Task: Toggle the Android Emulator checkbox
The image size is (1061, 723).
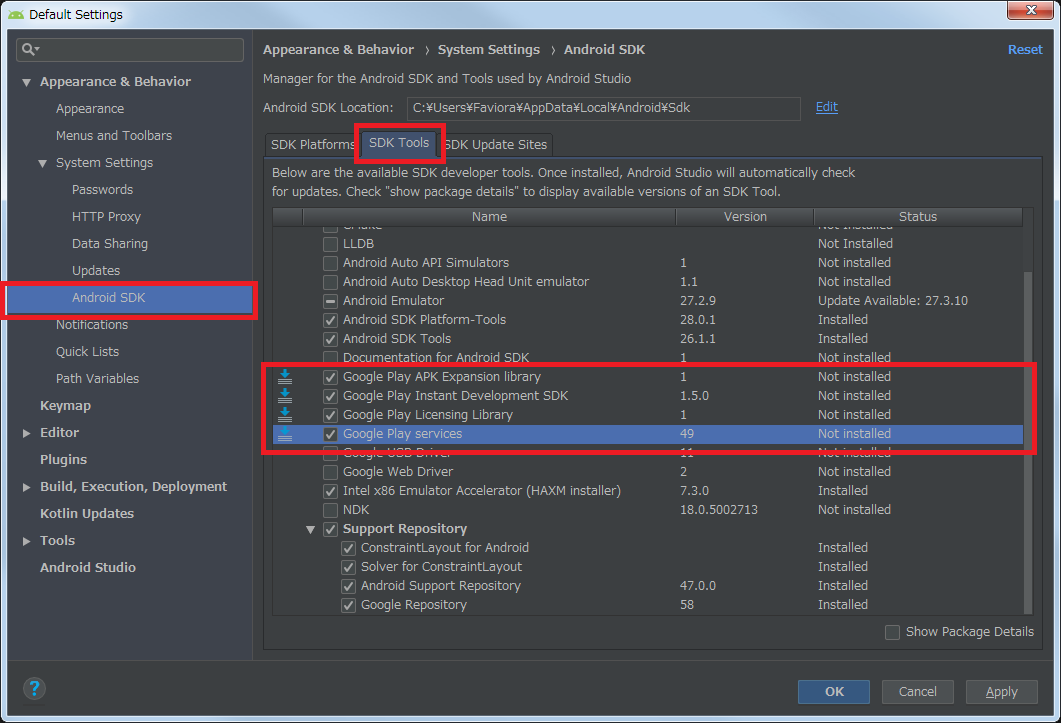Action: point(330,301)
